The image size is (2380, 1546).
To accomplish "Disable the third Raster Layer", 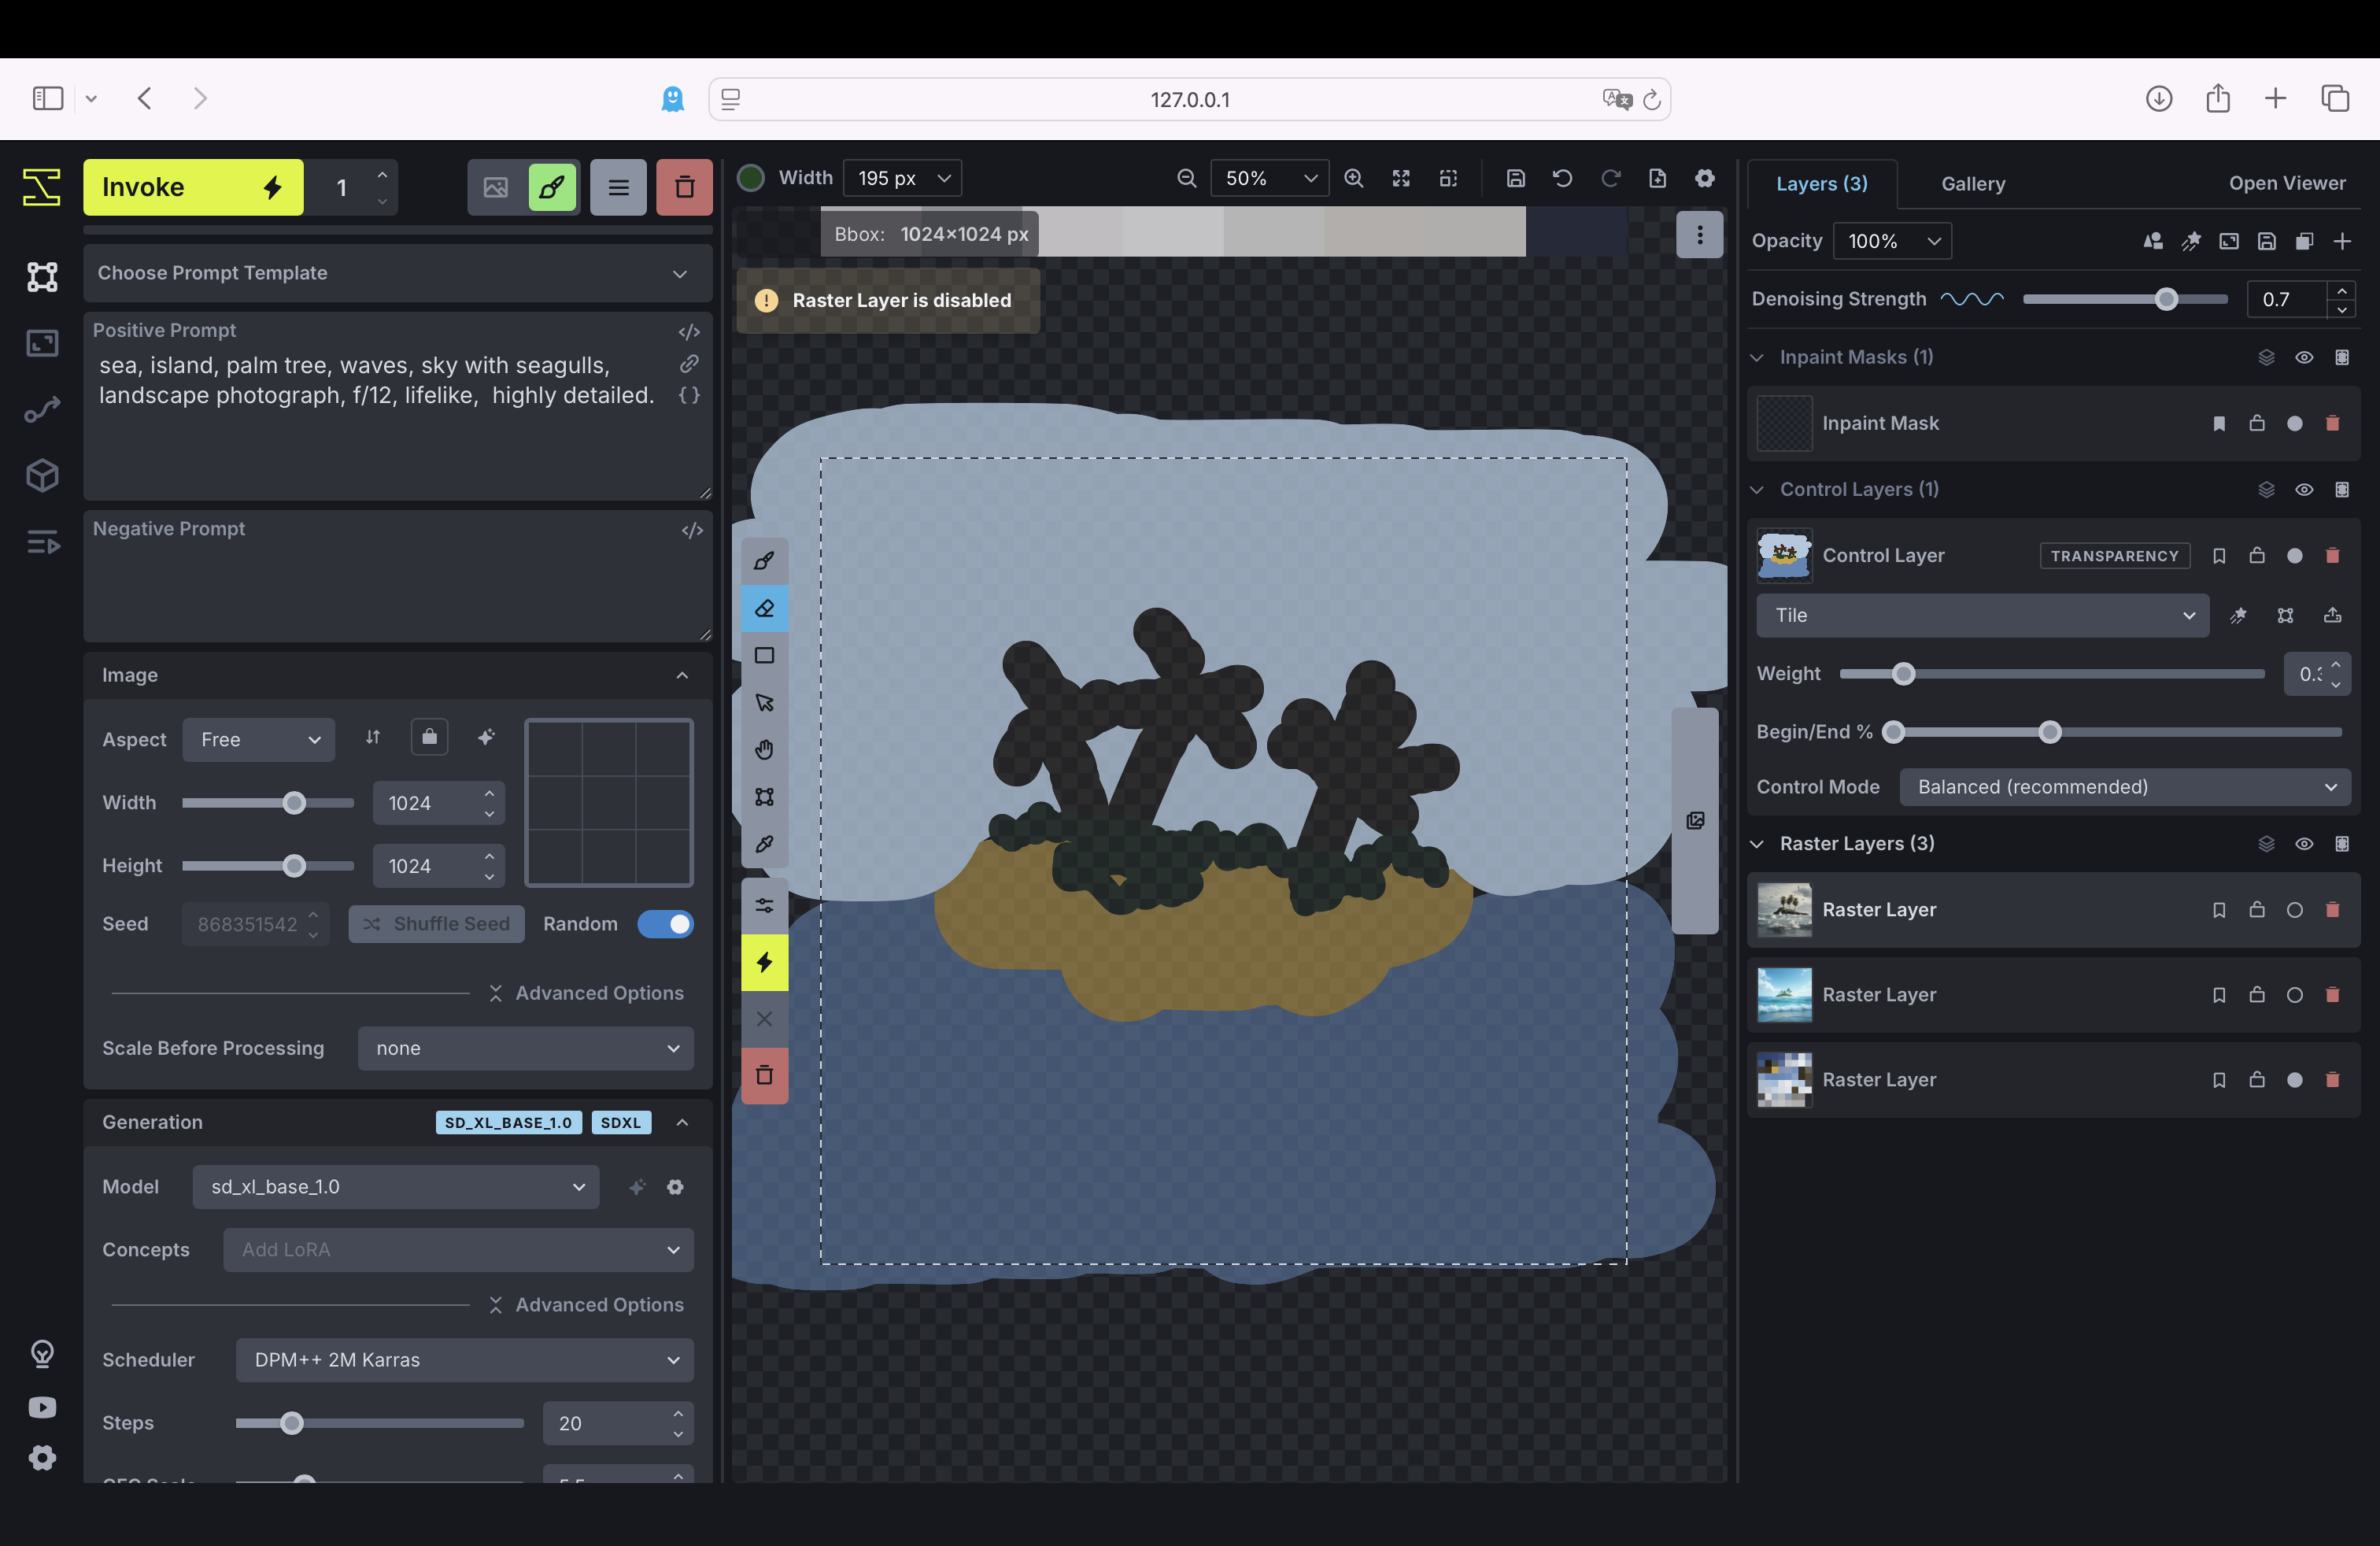I will pyautogui.click(x=2294, y=1080).
